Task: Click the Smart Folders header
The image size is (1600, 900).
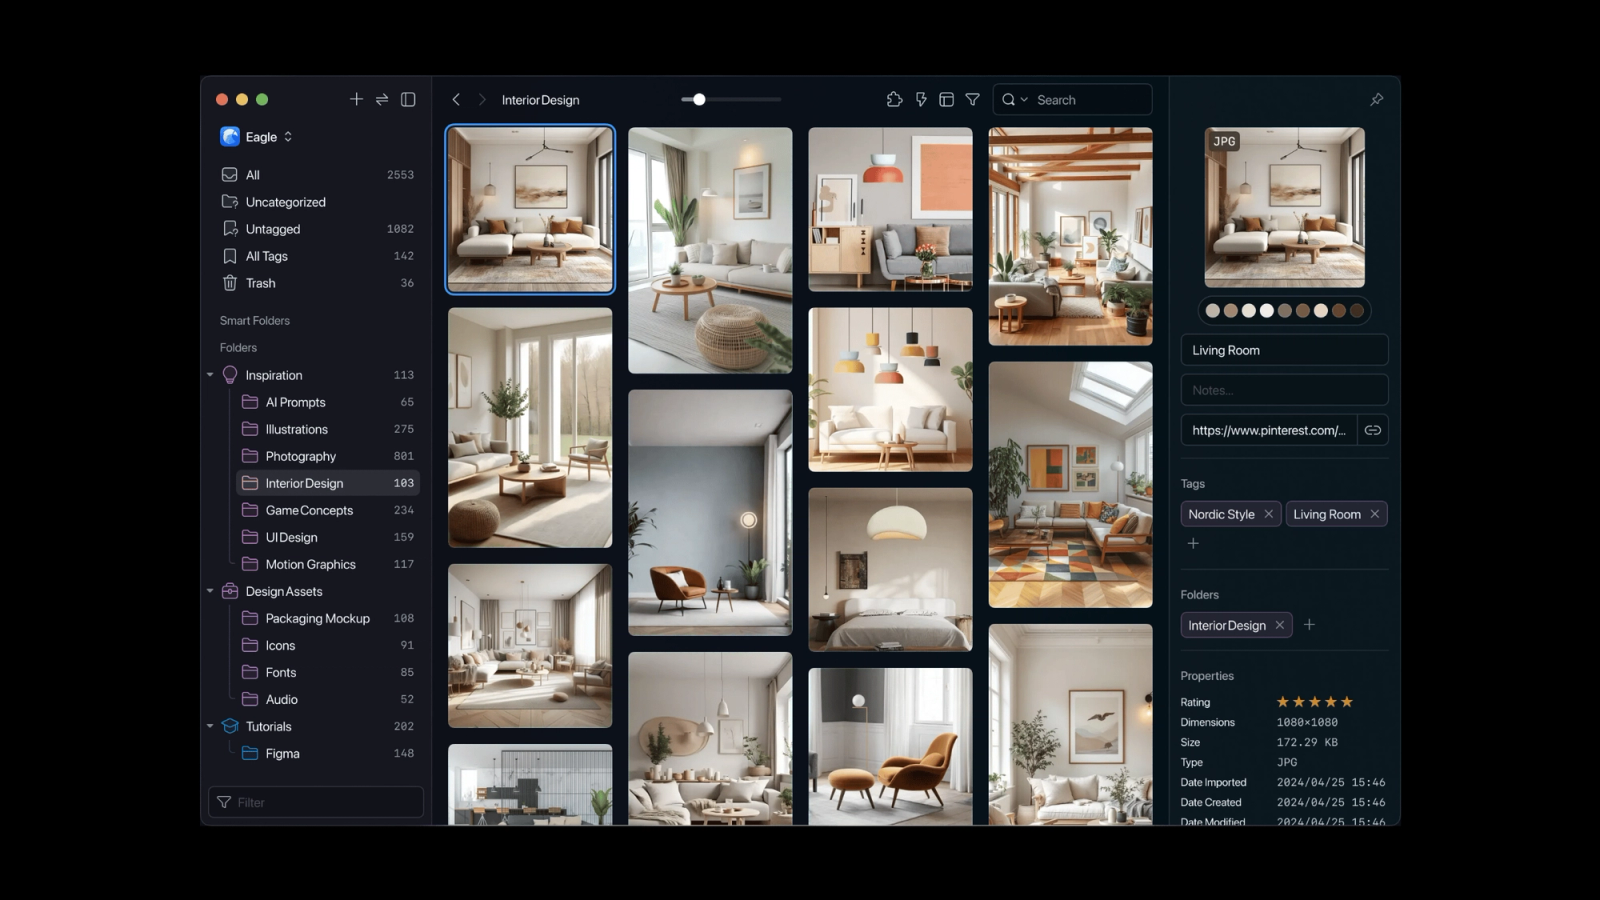Action: coord(255,321)
